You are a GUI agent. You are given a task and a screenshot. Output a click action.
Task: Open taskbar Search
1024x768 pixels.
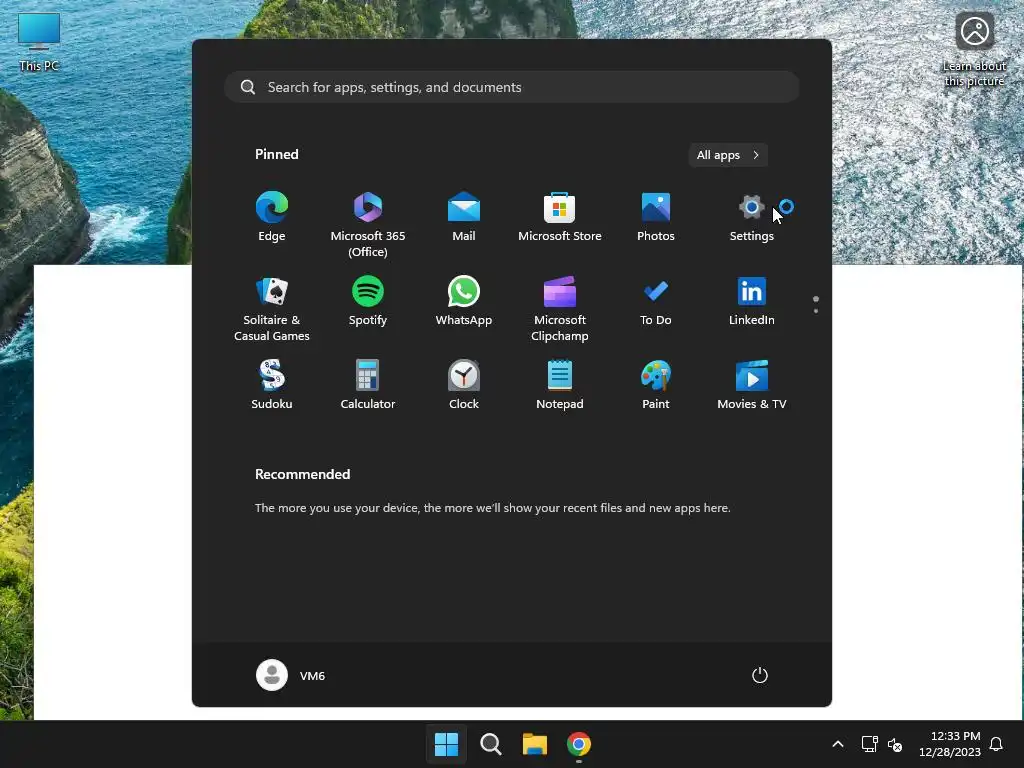pos(490,744)
